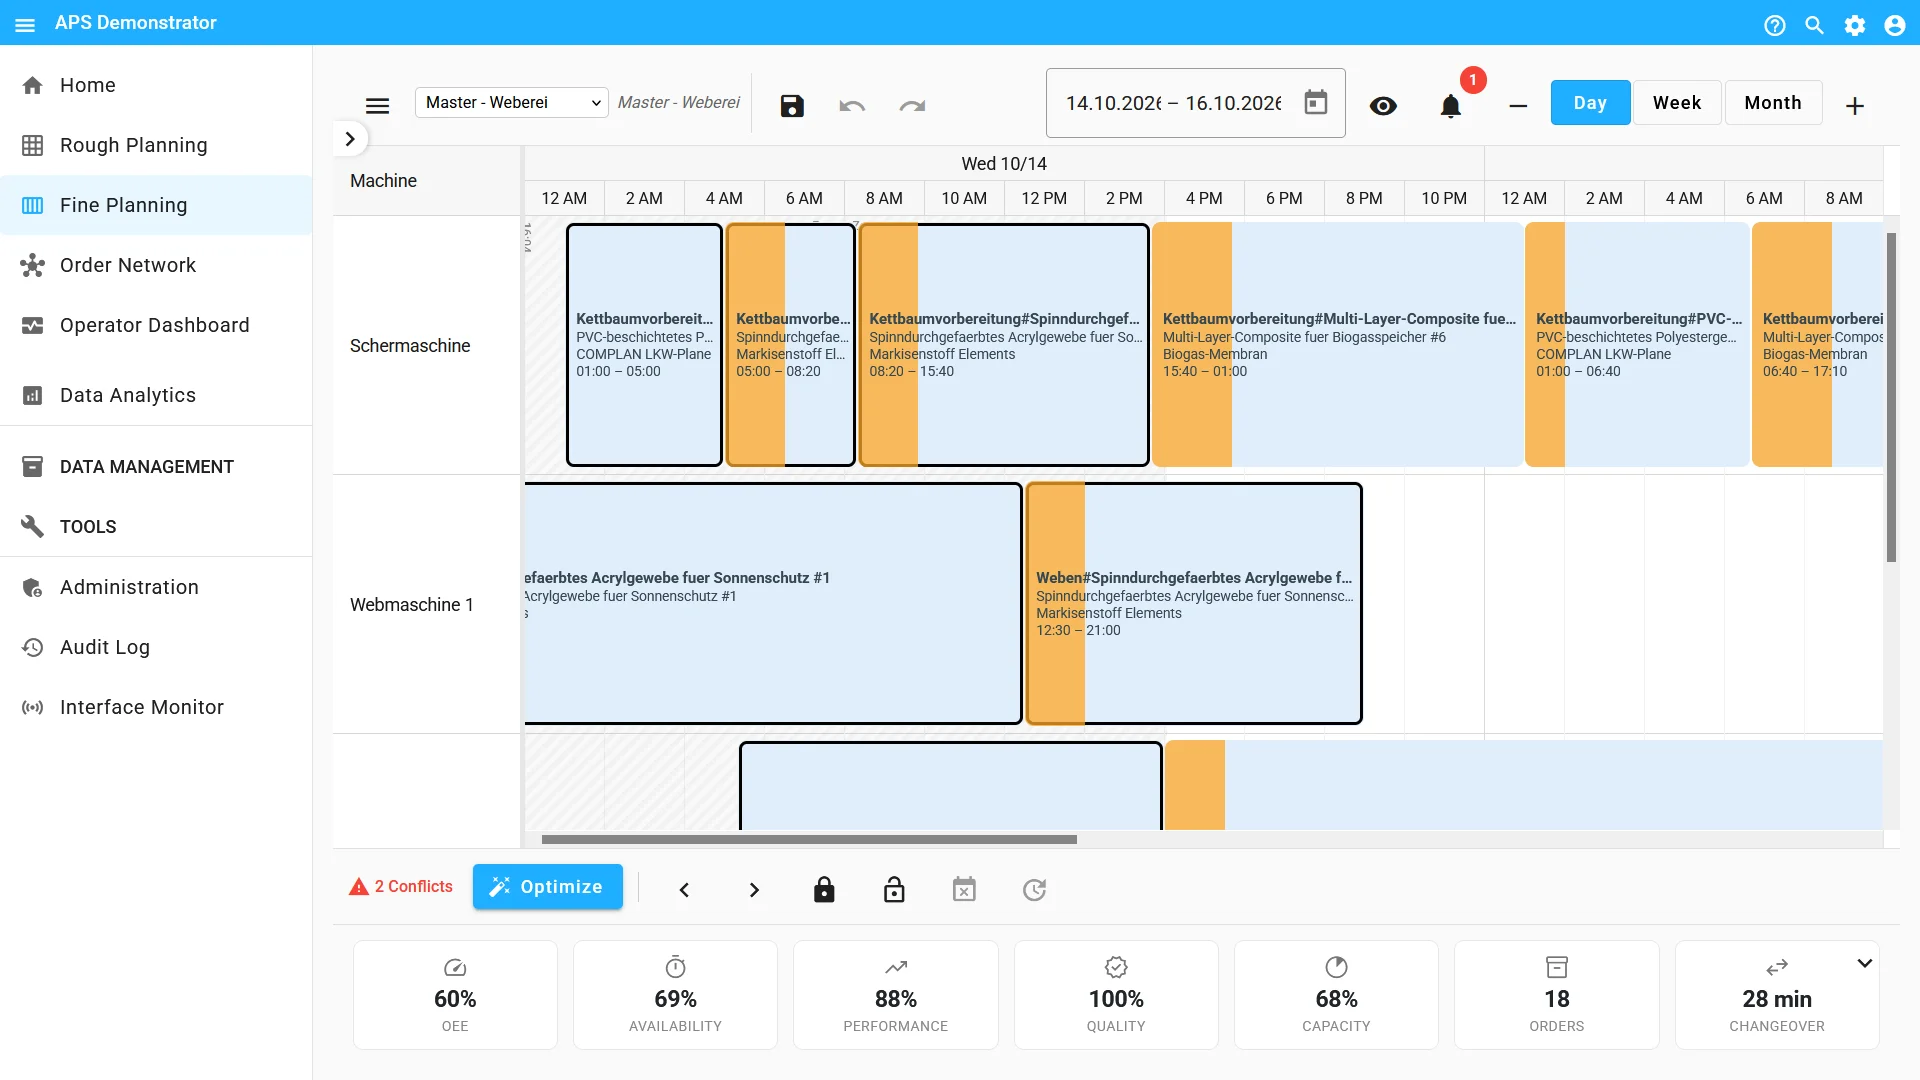
Task: Collapse KPI panel with chevron down
Action: [x=1865, y=963]
